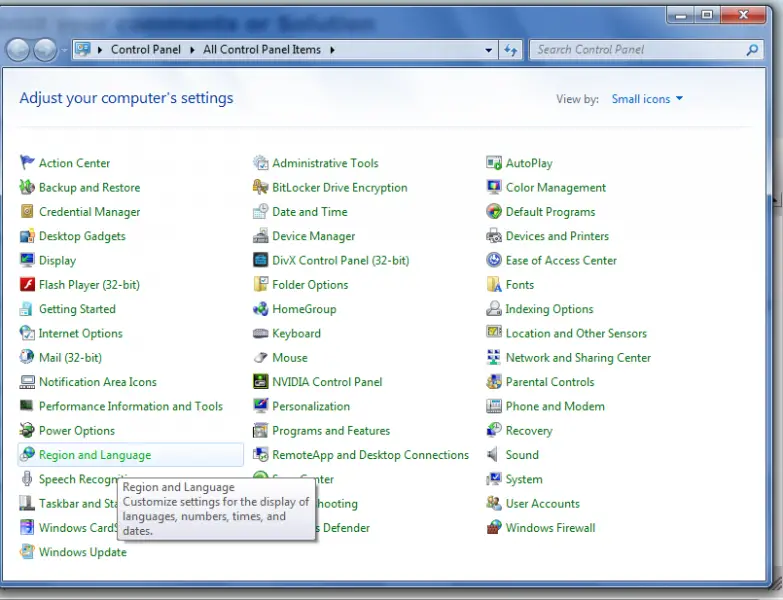
Task: Click the search magnifier icon
Action: pyautogui.click(x=753, y=50)
